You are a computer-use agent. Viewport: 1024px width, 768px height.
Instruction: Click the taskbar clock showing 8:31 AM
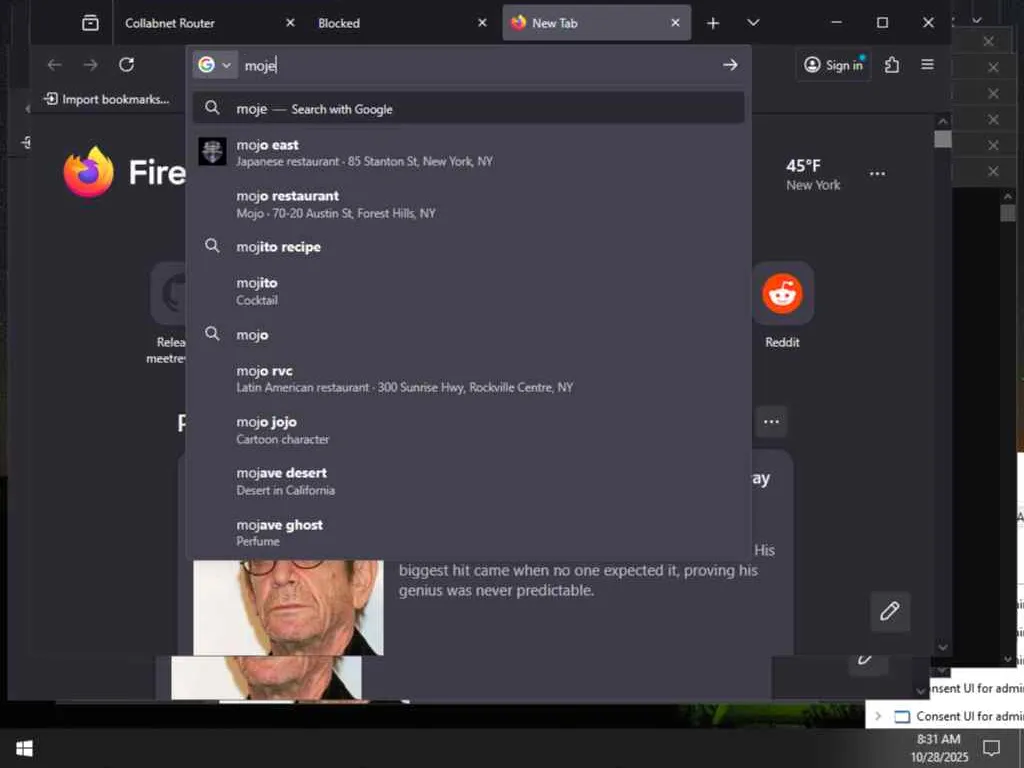(939, 748)
